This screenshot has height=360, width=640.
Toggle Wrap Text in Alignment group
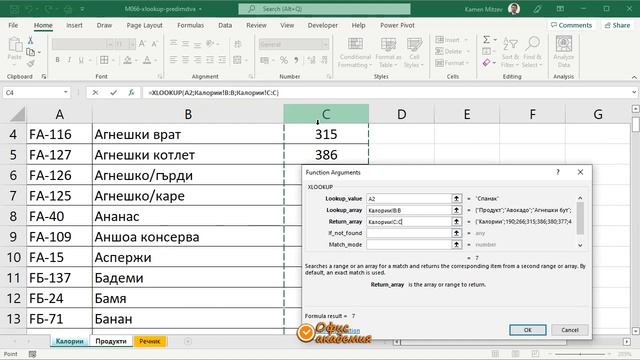point(238,44)
